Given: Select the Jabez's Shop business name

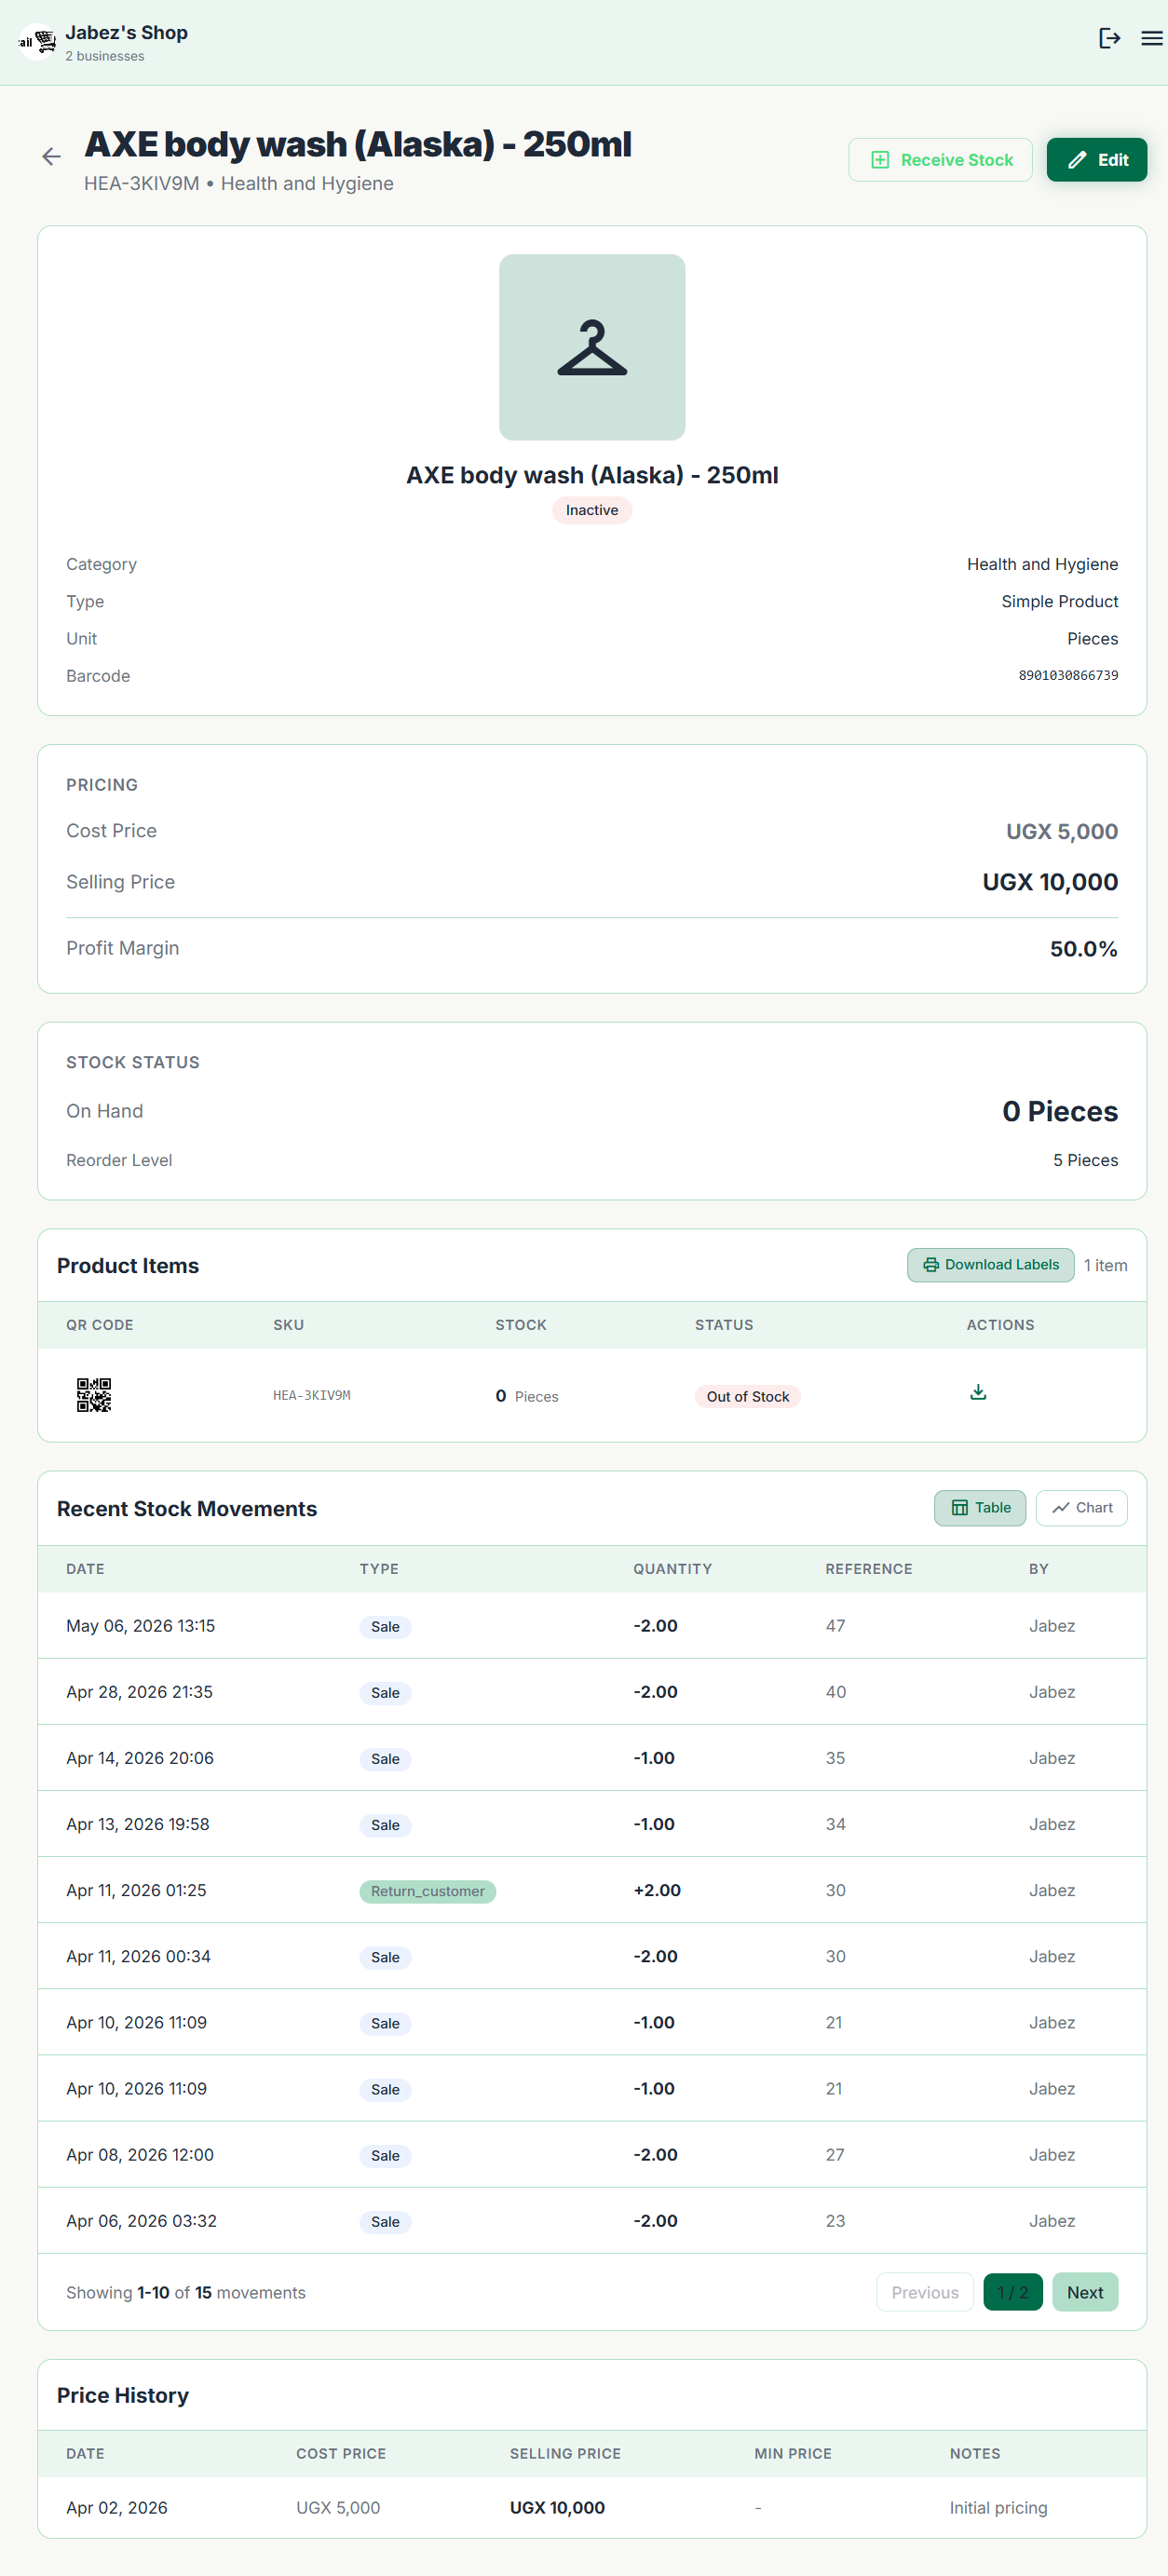Looking at the screenshot, I should (126, 32).
